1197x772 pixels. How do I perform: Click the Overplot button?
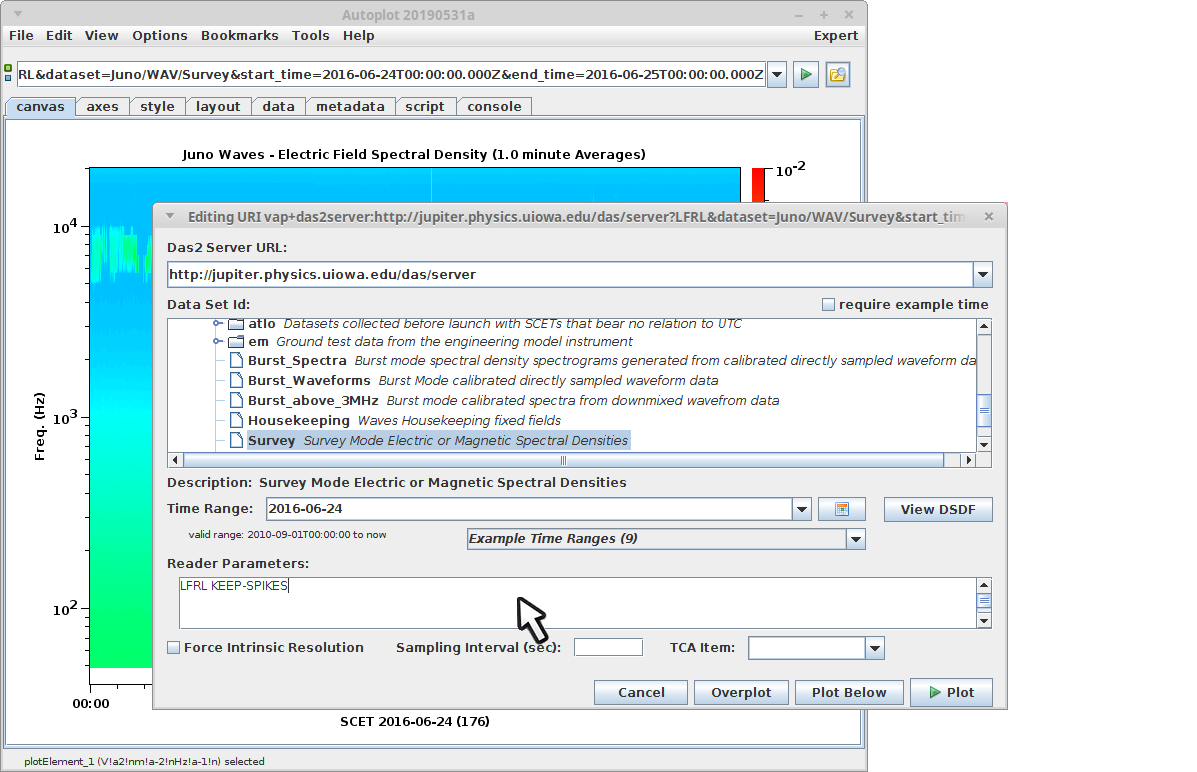coord(741,693)
